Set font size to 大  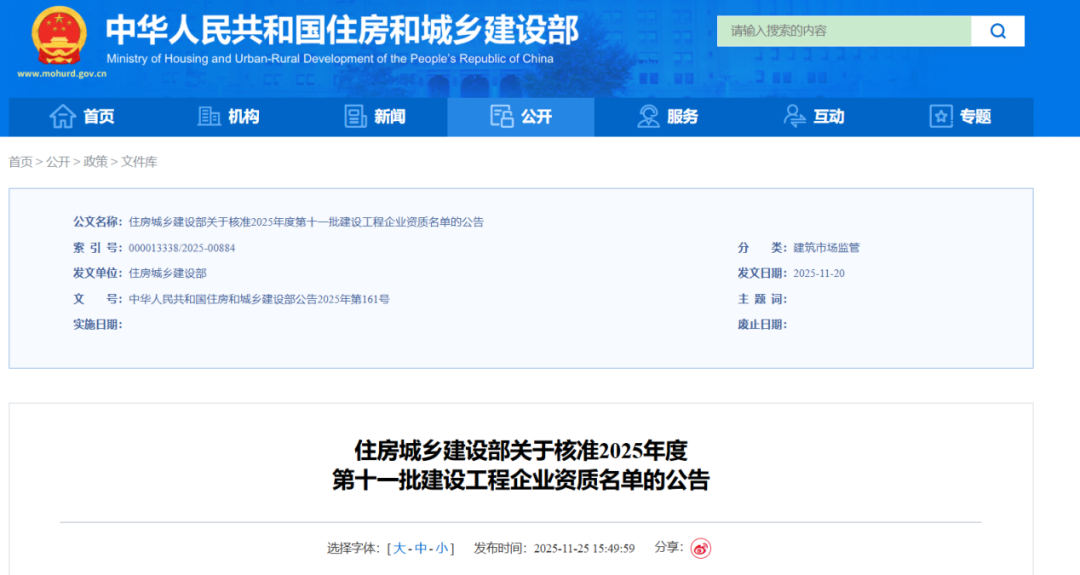(400, 548)
